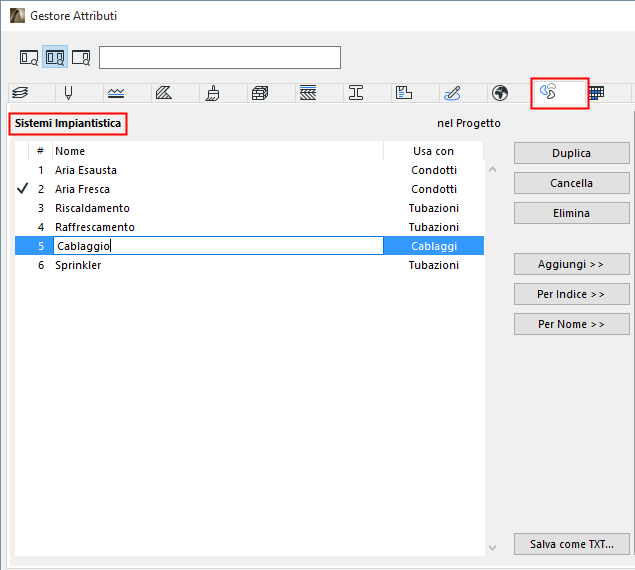Click checkmark beside Aria Fresca

(23, 189)
